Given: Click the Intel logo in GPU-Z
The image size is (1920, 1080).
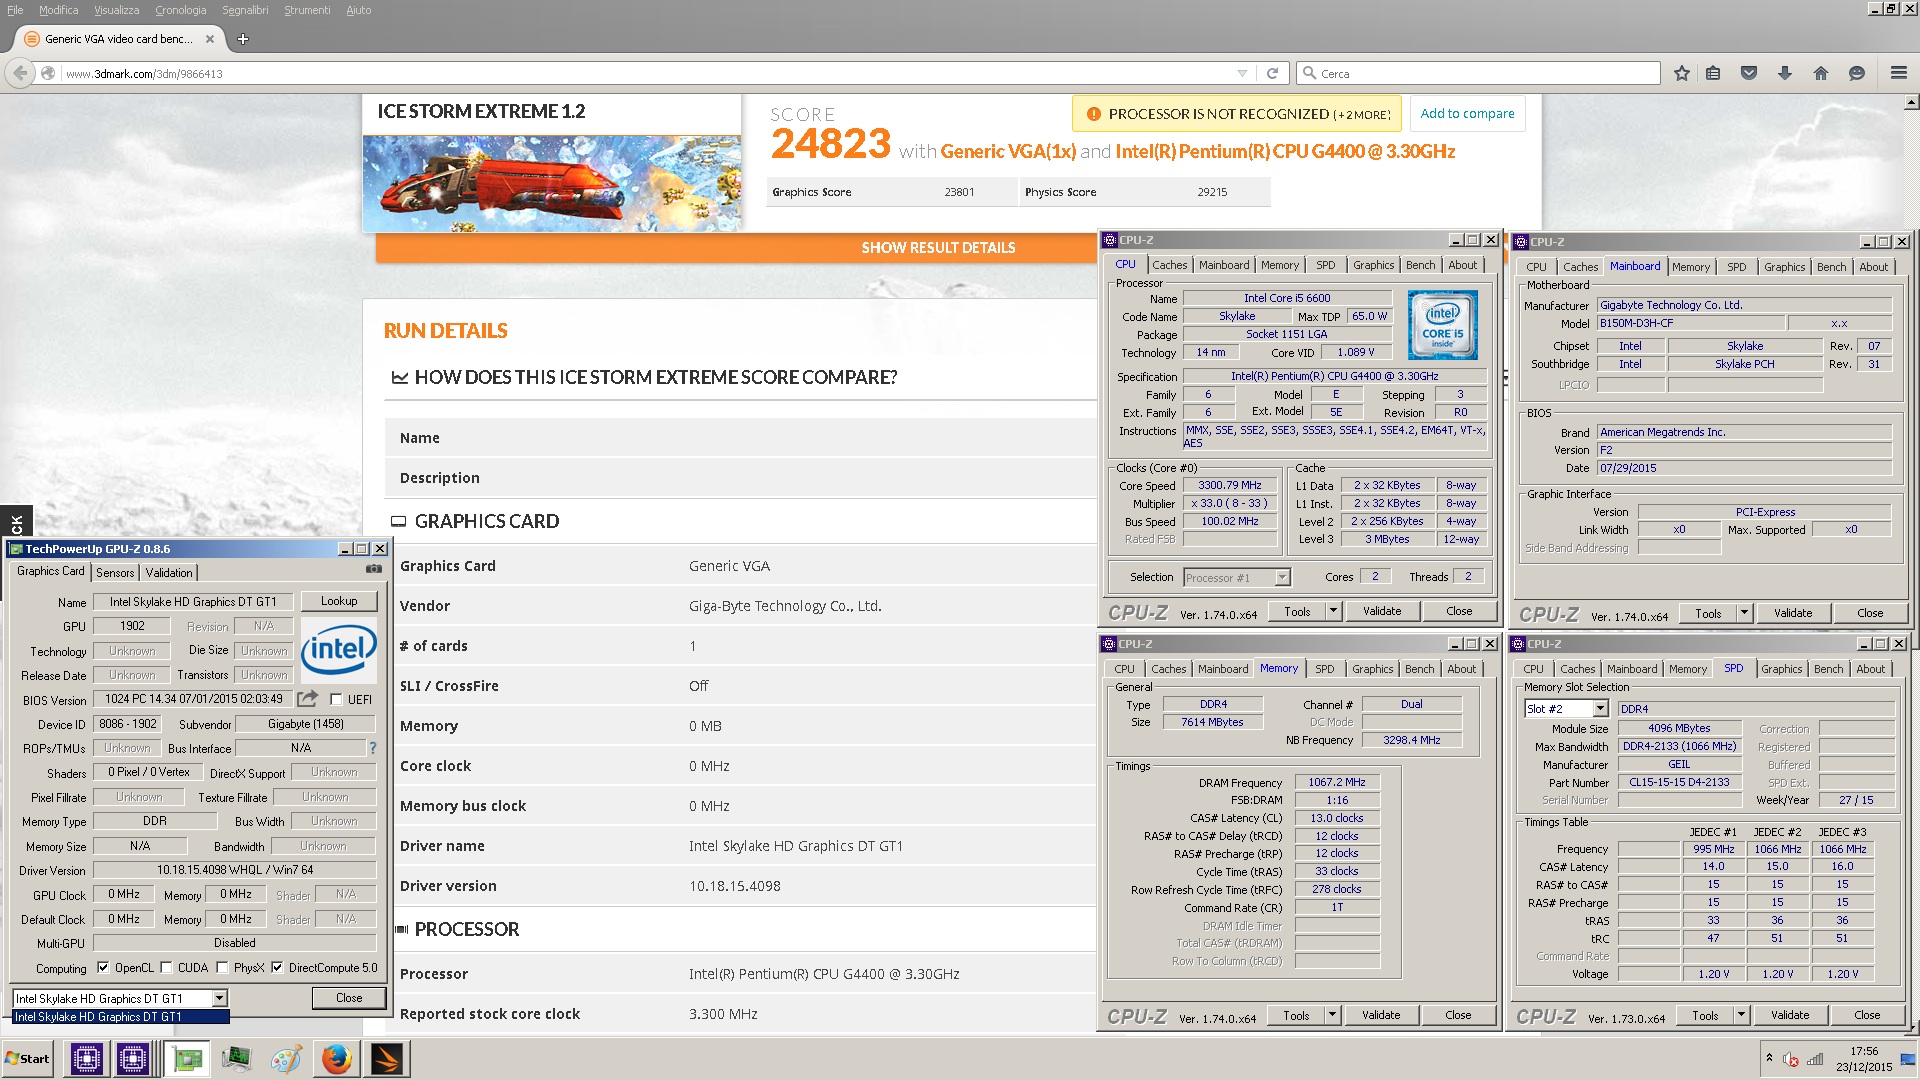Looking at the screenshot, I should coord(339,650).
